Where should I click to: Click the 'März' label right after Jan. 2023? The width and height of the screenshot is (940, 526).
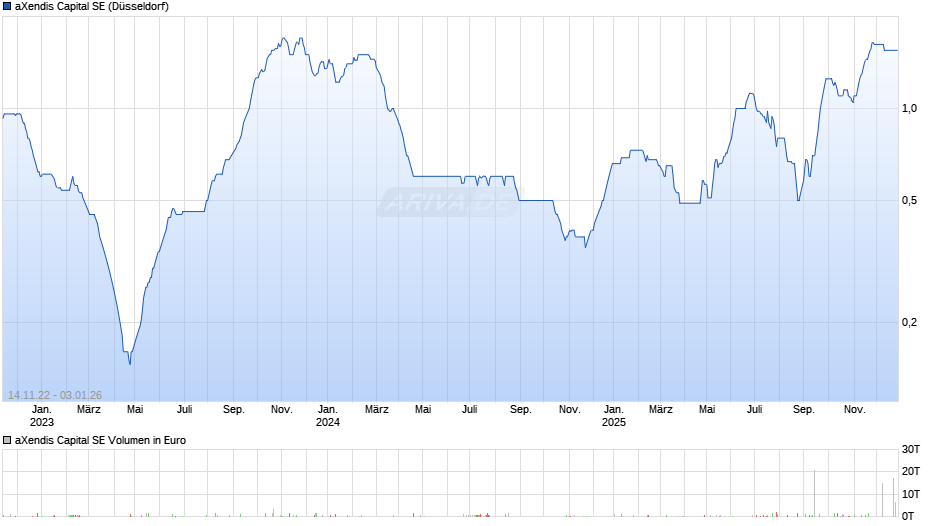(89, 409)
